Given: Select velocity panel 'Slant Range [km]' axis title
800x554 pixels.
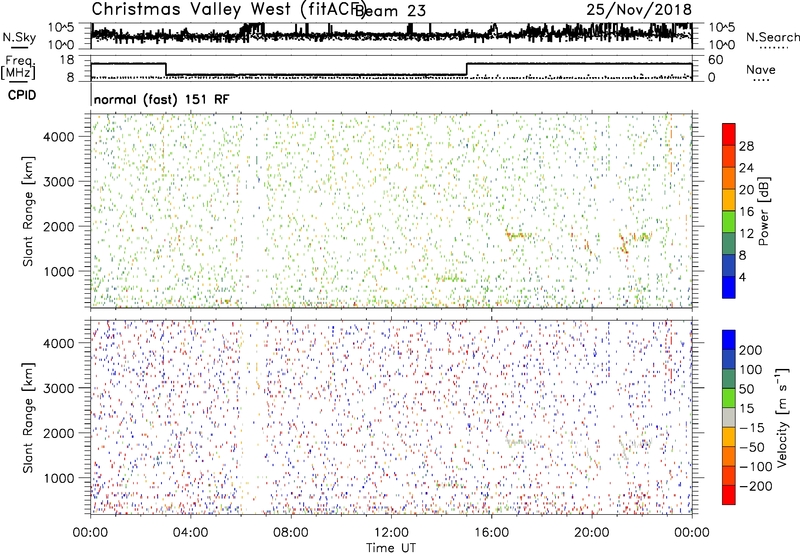Looking at the screenshot, I should [28, 418].
